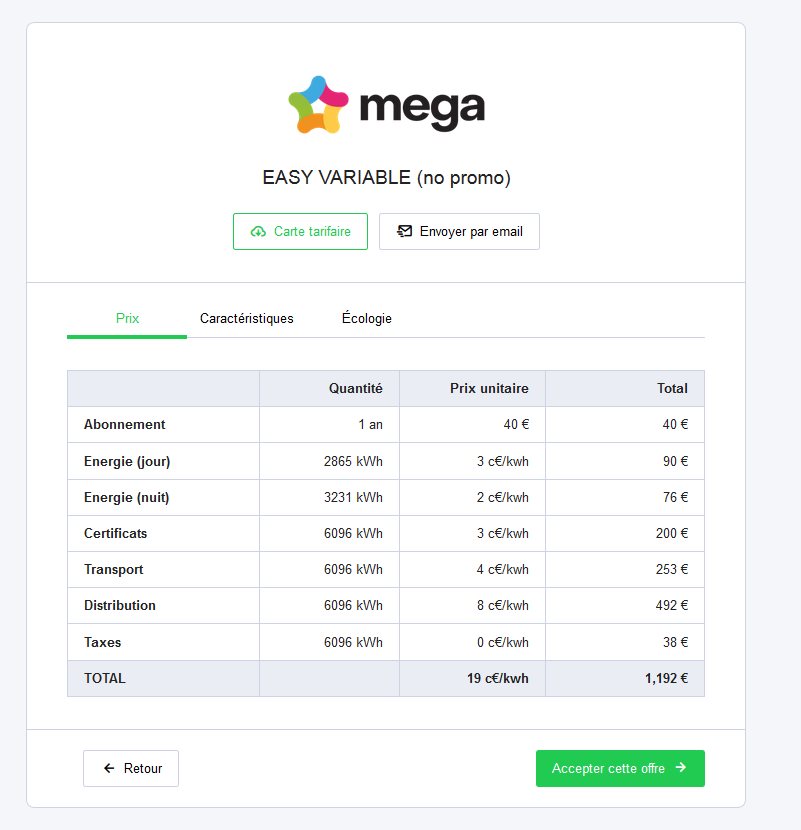Viewport: 801px width, 830px height.
Task: Accept the offer with Accepter cette offre
Action: tap(620, 768)
